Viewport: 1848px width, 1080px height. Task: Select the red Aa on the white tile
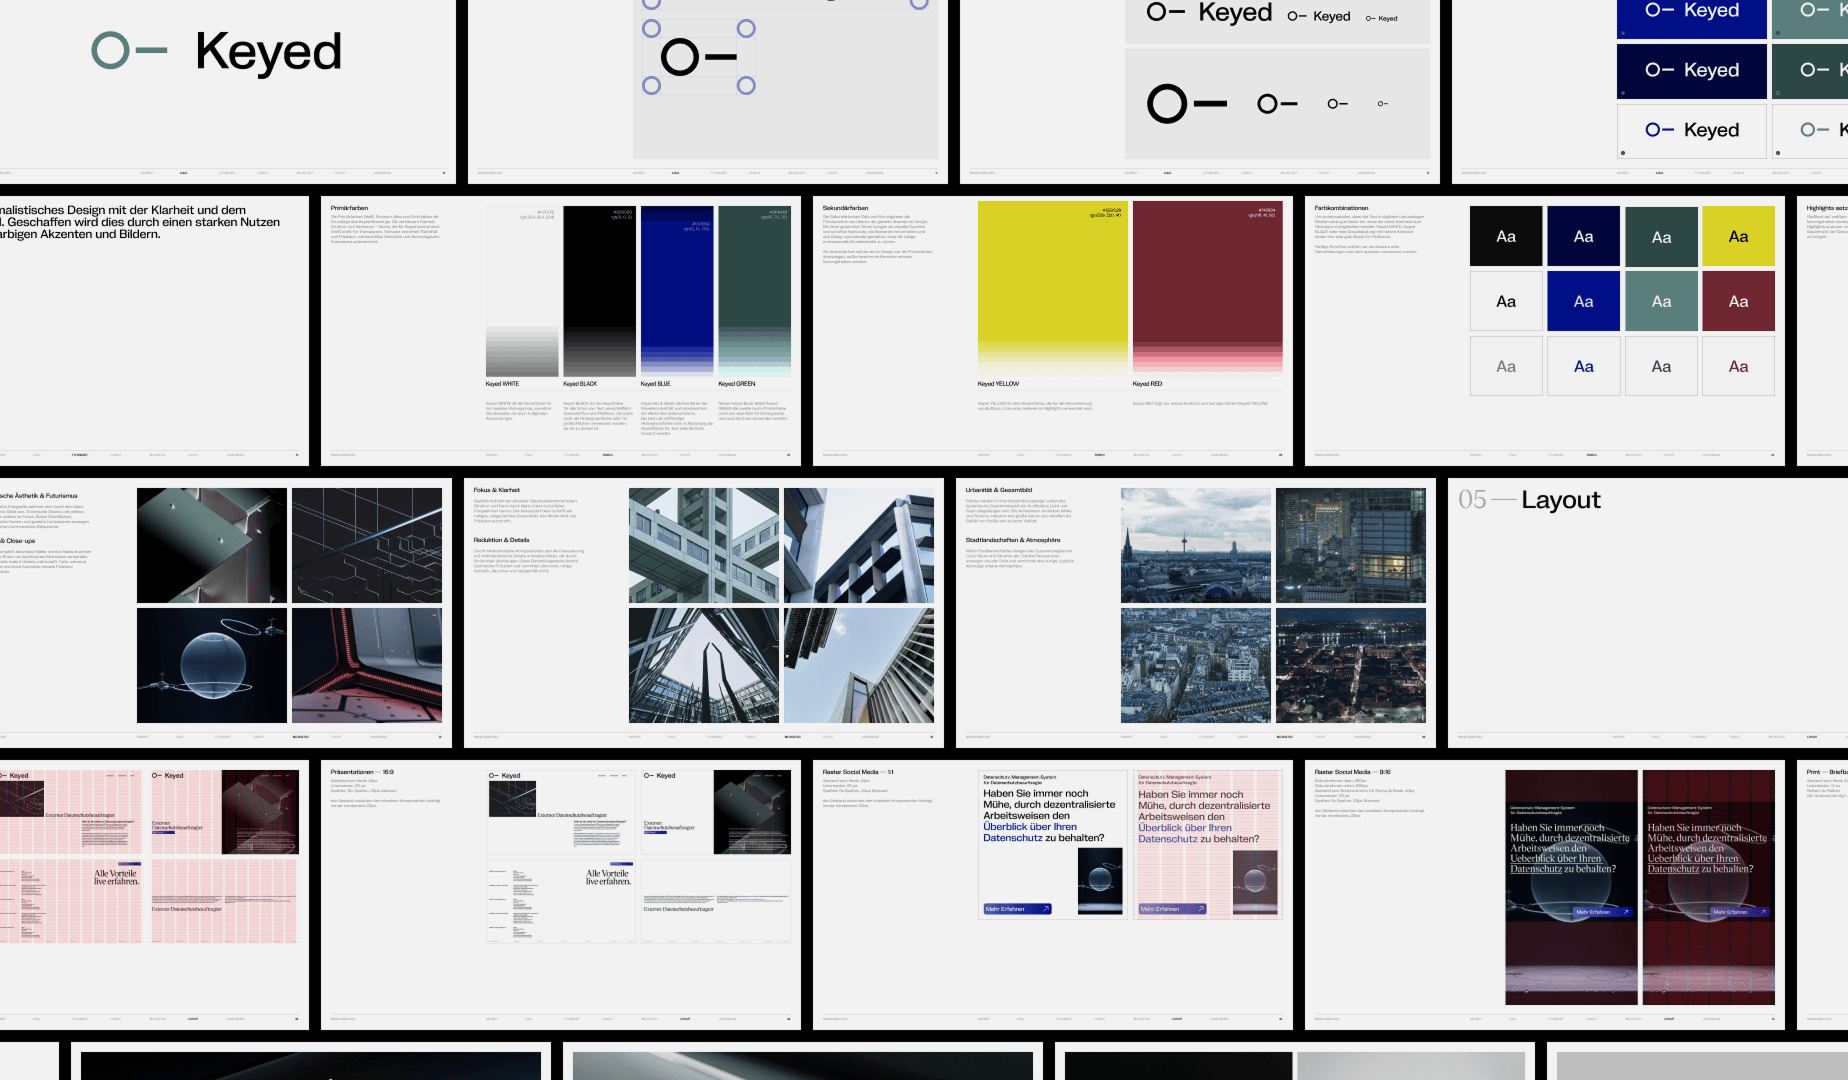click(1738, 367)
